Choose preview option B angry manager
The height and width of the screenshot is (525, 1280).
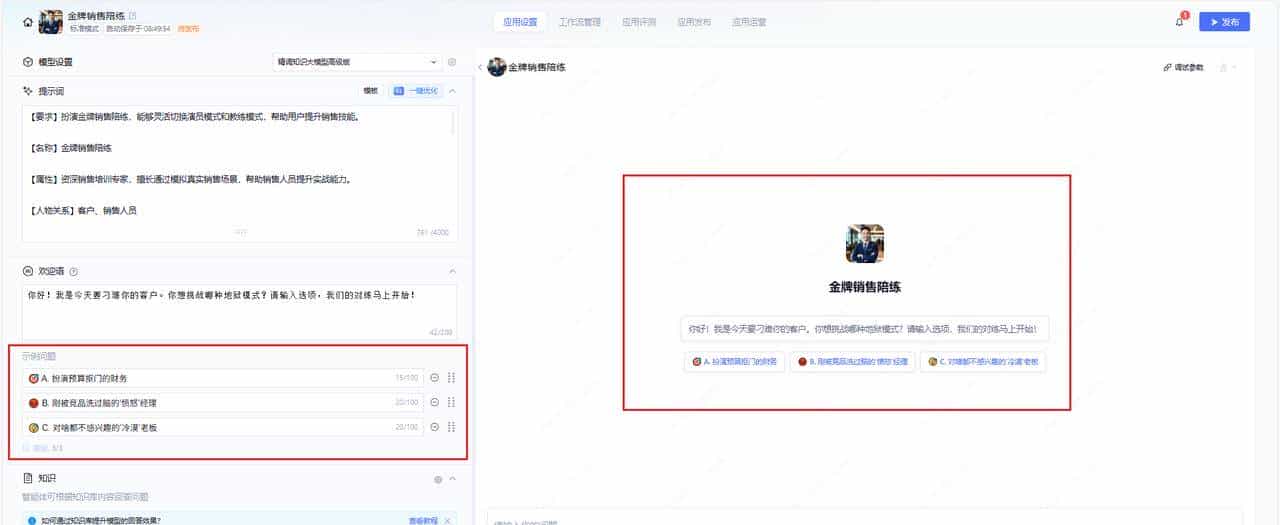pyautogui.click(x=852, y=362)
